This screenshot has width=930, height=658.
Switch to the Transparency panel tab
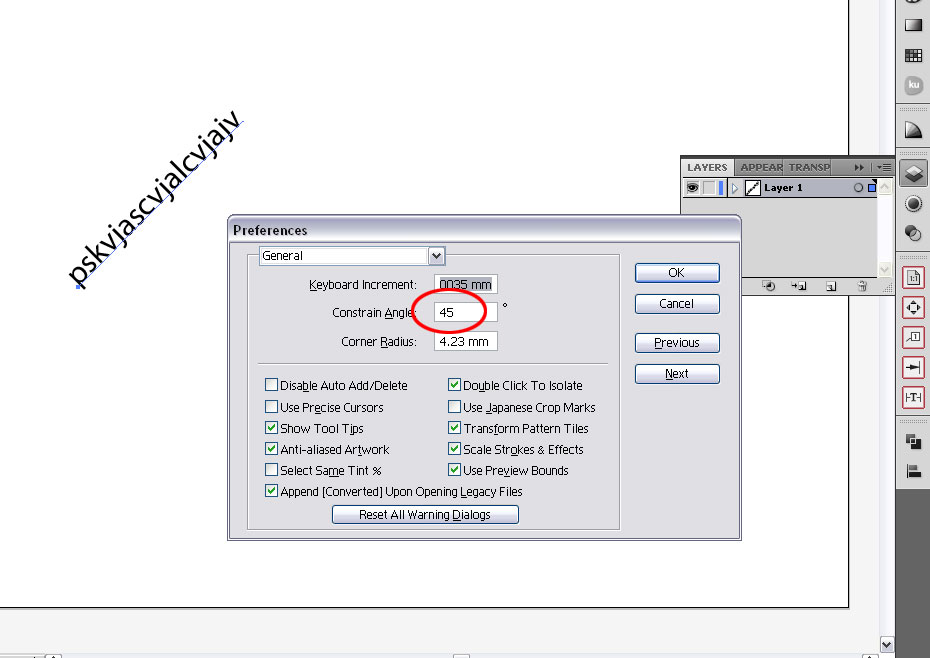coord(808,167)
